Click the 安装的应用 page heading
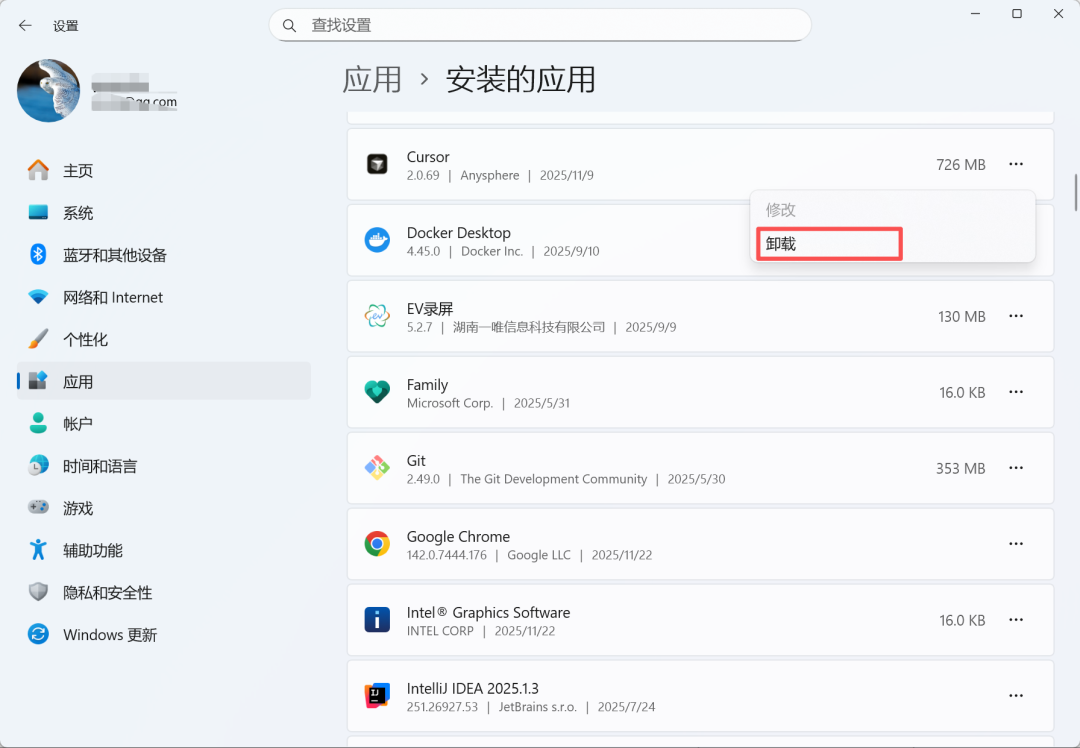The width and height of the screenshot is (1080, 748). (x=521, y=79)
